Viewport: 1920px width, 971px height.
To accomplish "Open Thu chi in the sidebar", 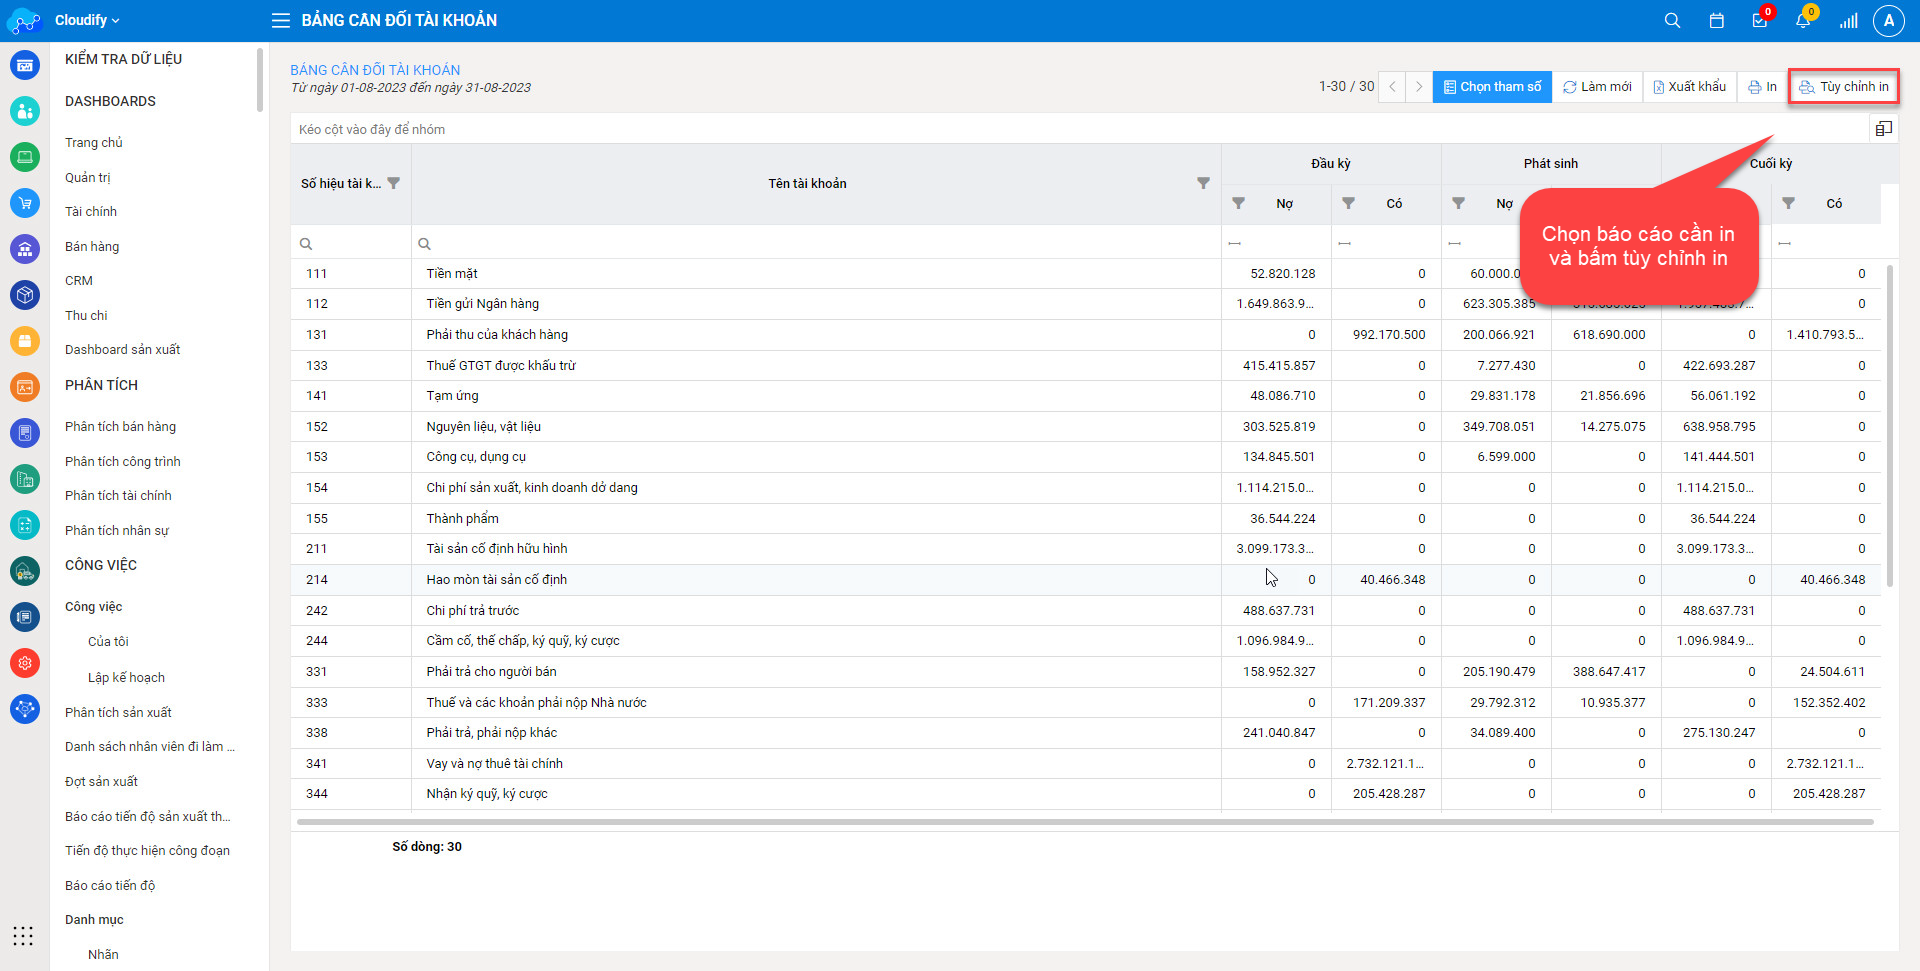I will [86, 316].
